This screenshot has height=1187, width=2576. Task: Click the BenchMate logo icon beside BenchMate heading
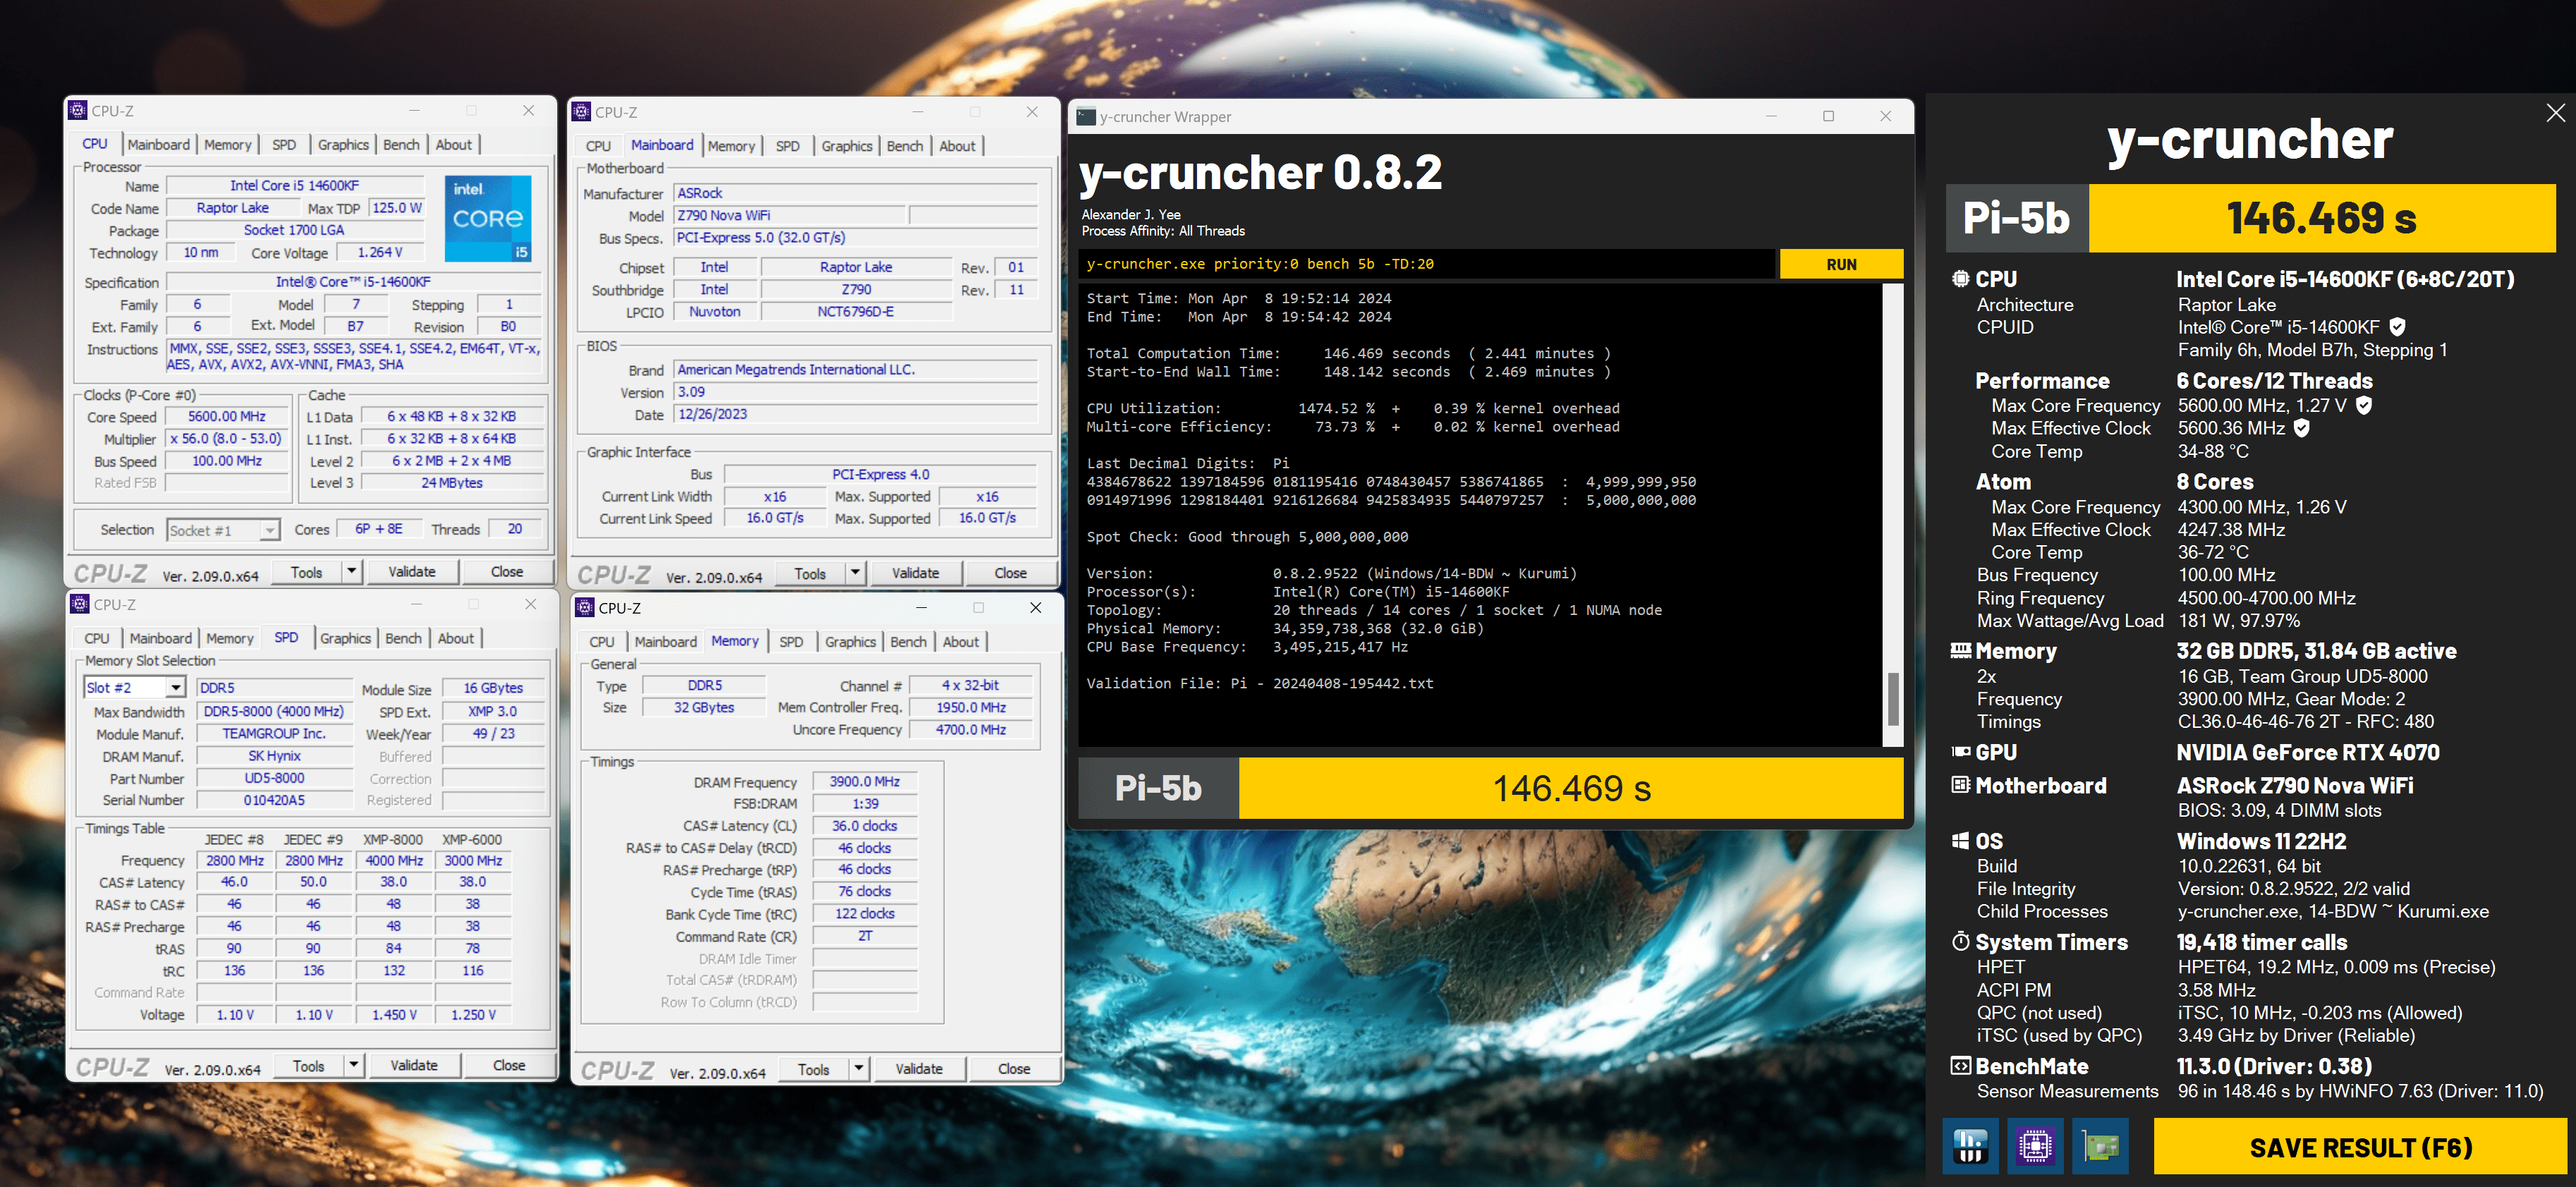1960,1066
